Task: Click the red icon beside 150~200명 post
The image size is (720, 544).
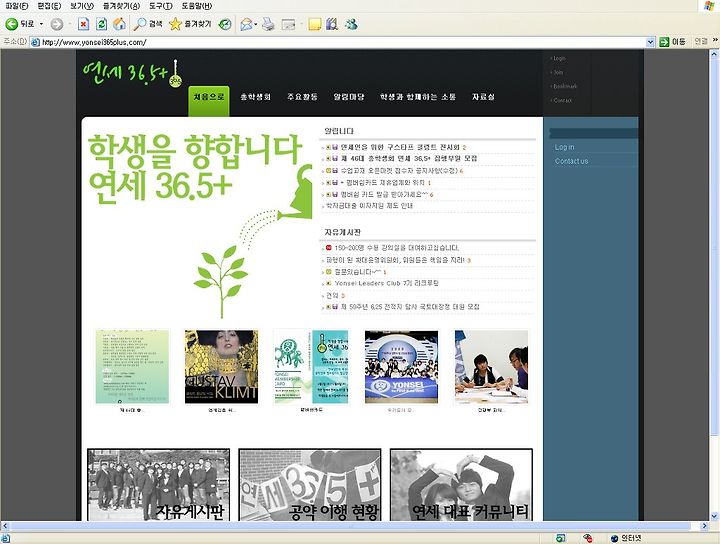Action: (x=328, y=248)
